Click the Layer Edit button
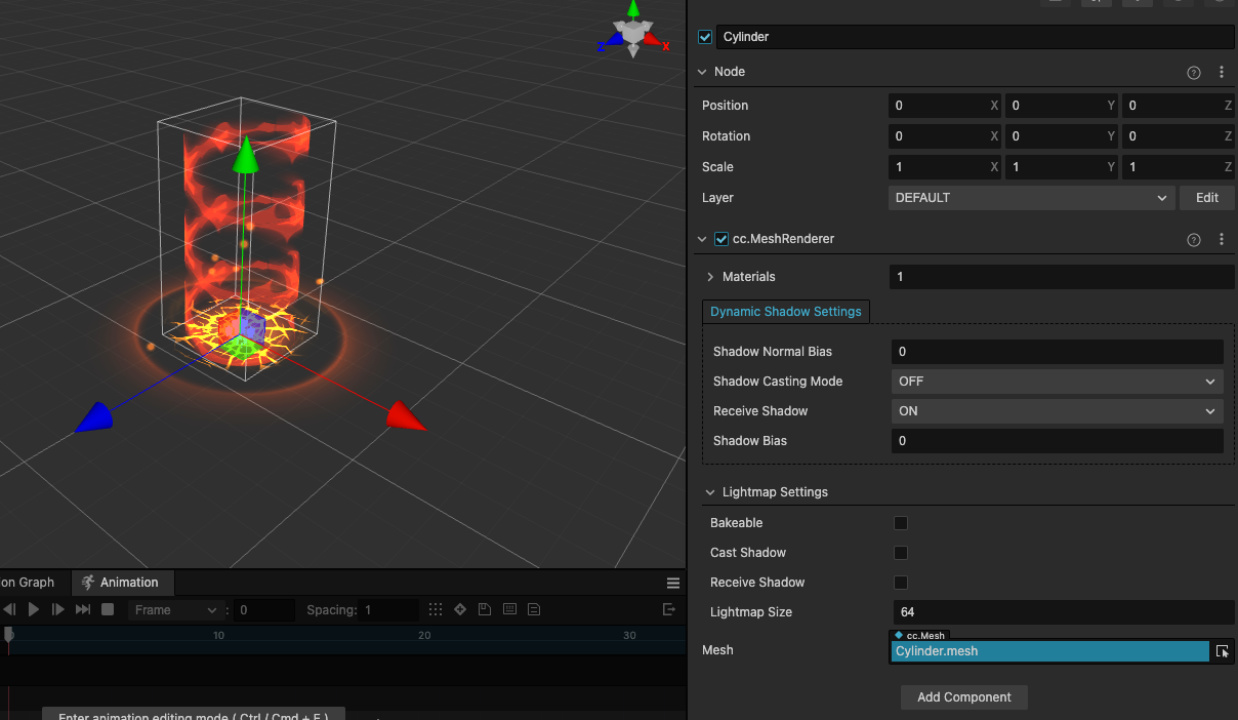The width and height of the screenshot is (1238, 720). [1207, 198]
